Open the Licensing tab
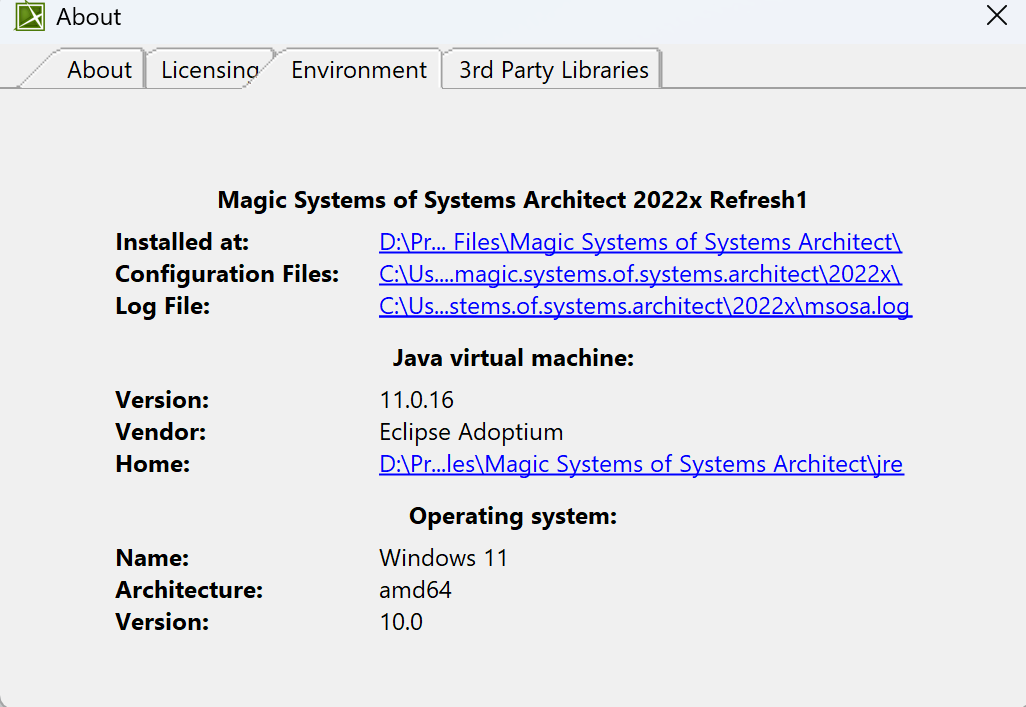 (208, 70)
